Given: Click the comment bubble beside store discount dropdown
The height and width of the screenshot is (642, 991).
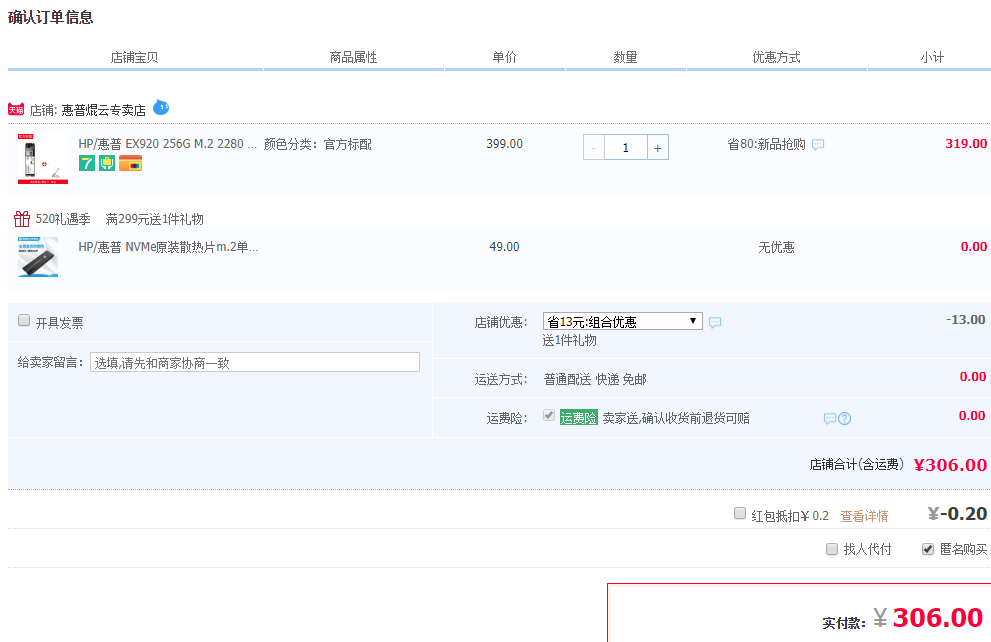Looking at the screenshot, I should click(x=715, y=322).
